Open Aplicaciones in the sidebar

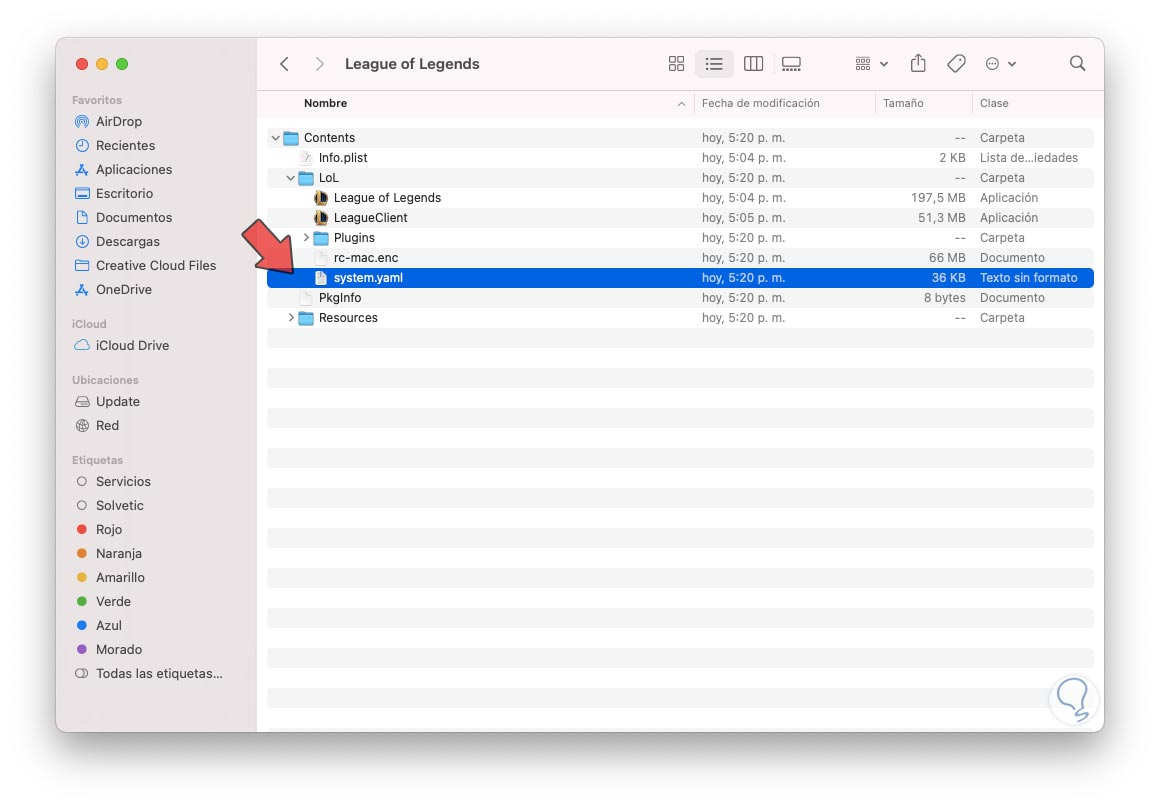pos(134,169)
